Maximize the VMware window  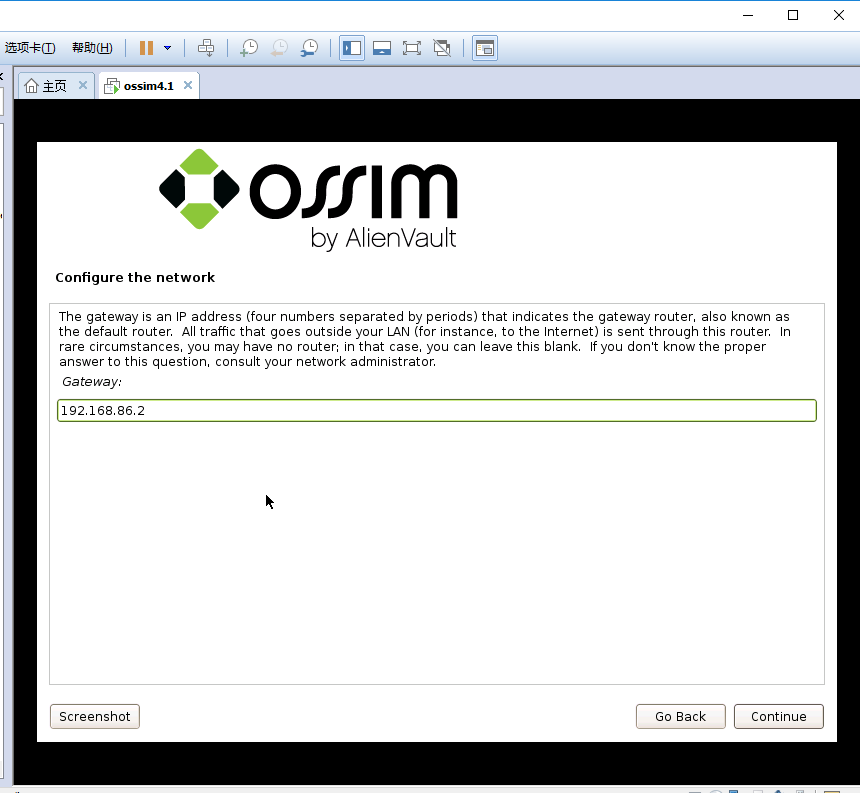pos(793,15)
